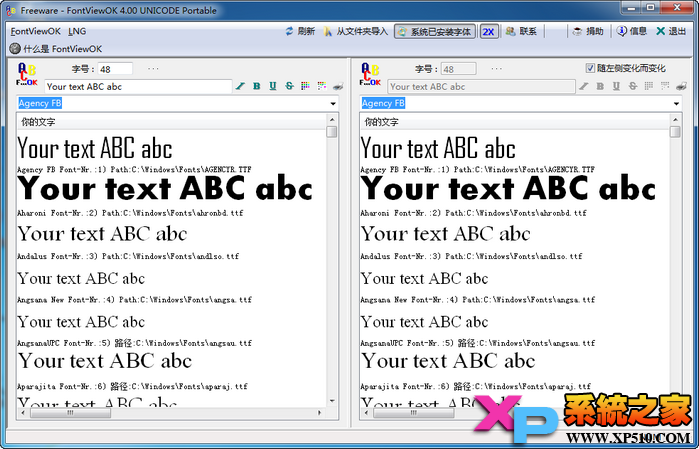Click 从文件夹导入 import from folder
Viewport: 699px width, 449px height.
[356, 31]
